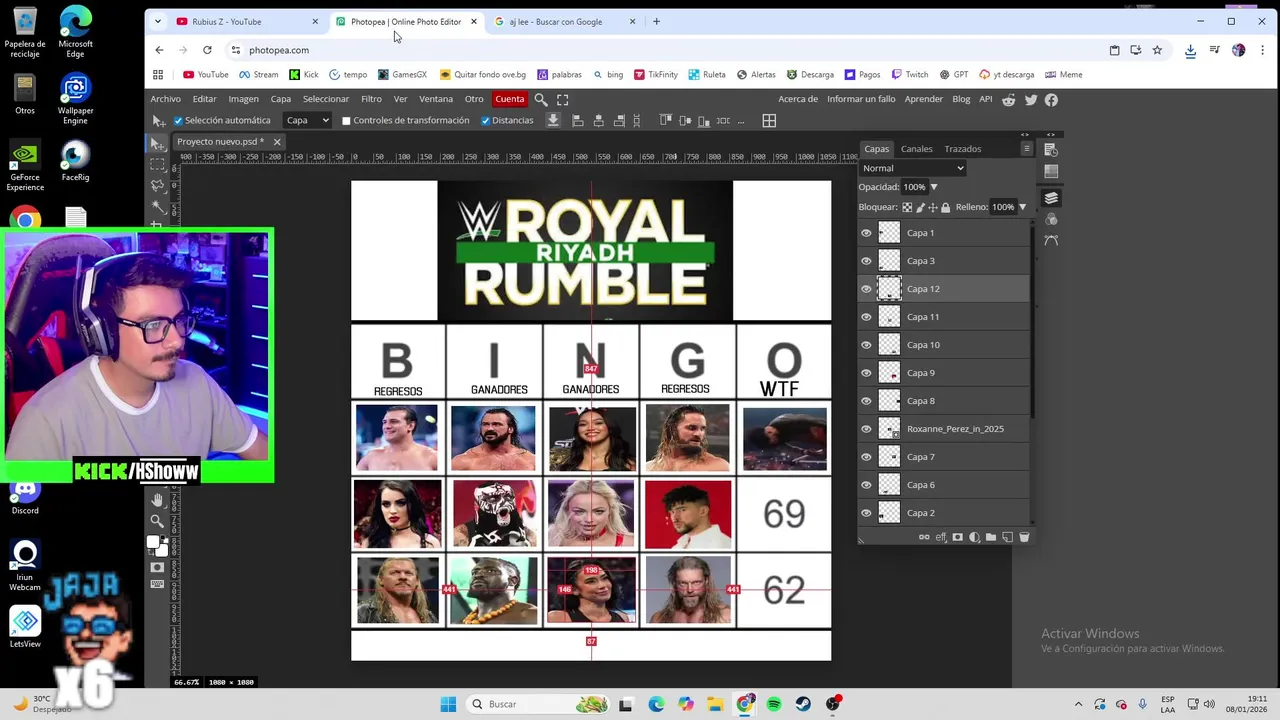Viewport: 1280px width, 720px height.
Task: Add a raster mask to layer
Action: [x=957, y=537]
